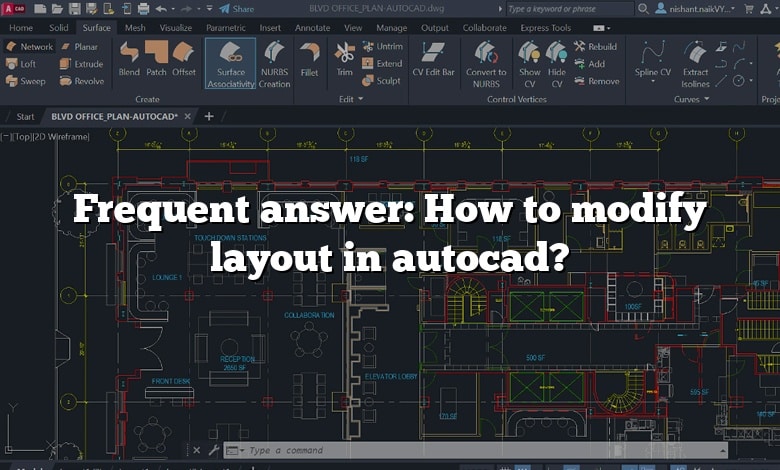Open the nishant.naikVY account menu
This screenshot has width=780, height=470.
coord(694,8)
